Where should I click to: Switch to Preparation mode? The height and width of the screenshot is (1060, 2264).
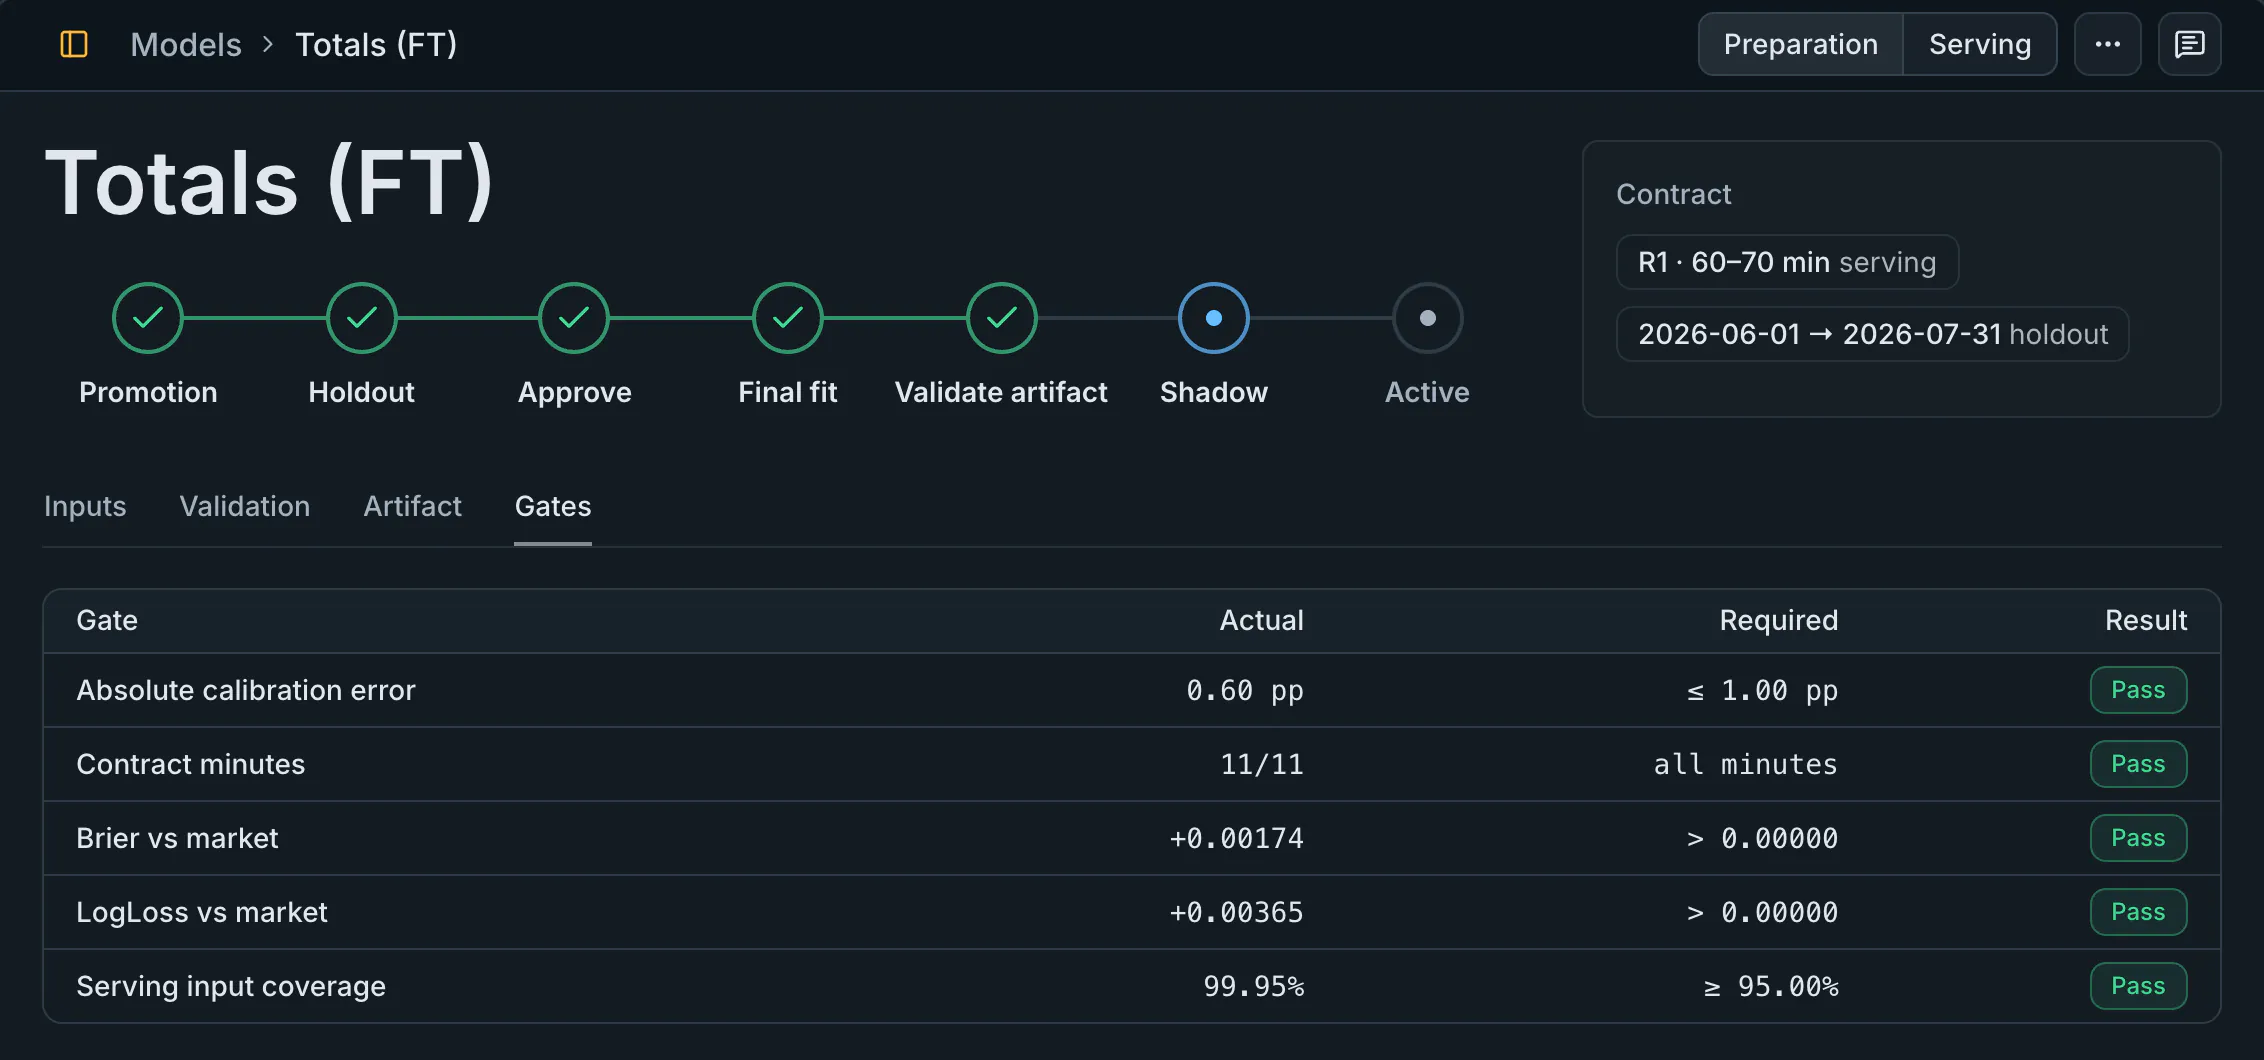tap(1800, 44)
